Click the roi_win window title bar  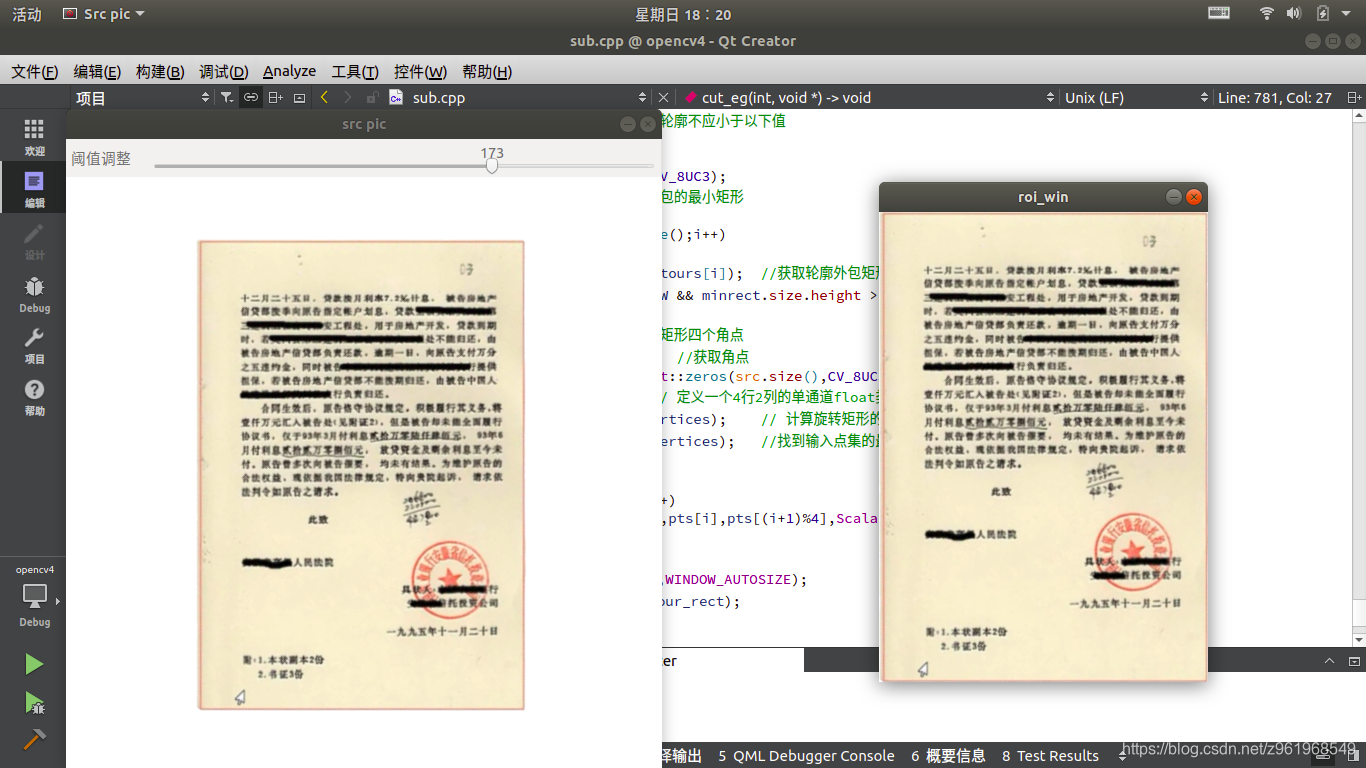1043,197
